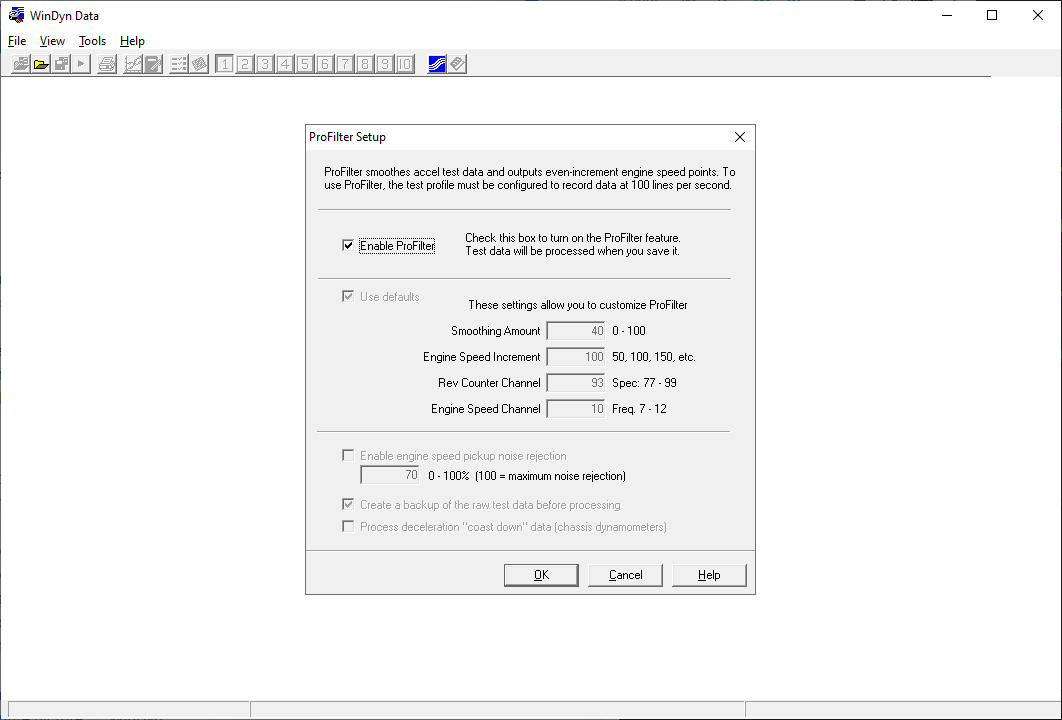This screenshot has width=1062, height=720.
Task: Open the Tools menu
Action: click(x=92, y=41)
